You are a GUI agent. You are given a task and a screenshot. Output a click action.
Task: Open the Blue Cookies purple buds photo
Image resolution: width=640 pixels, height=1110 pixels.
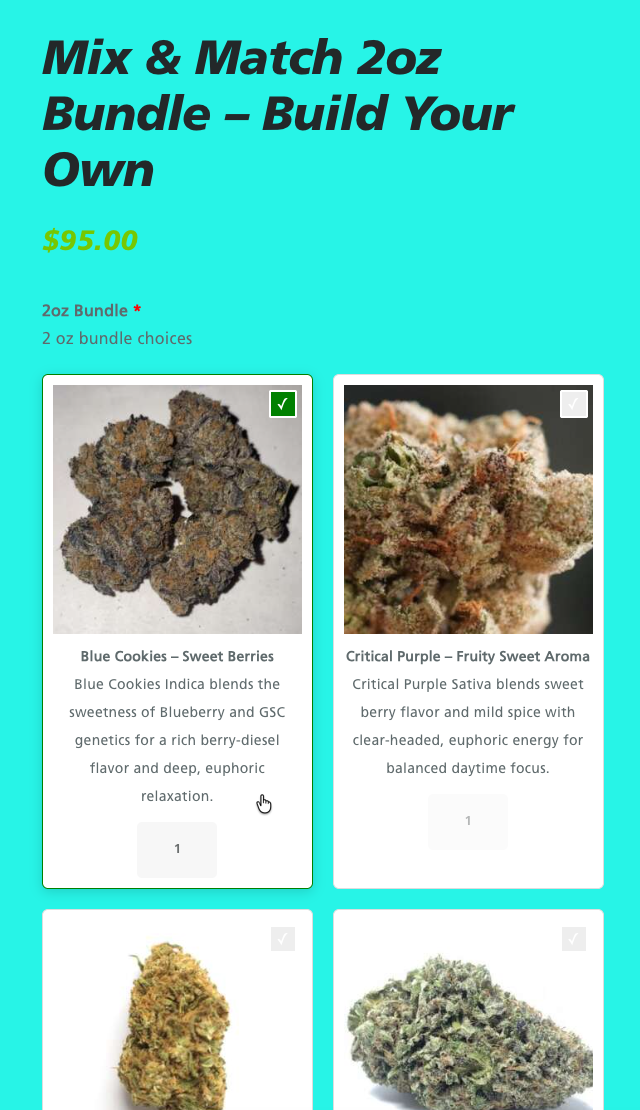click(177, 509)
